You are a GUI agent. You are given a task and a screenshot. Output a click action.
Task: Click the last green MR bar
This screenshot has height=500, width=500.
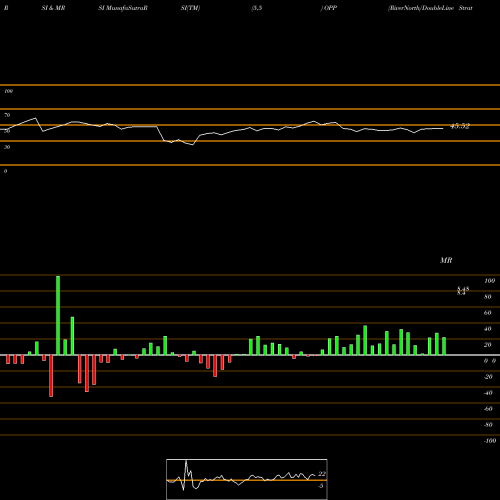tap(444, 346)
